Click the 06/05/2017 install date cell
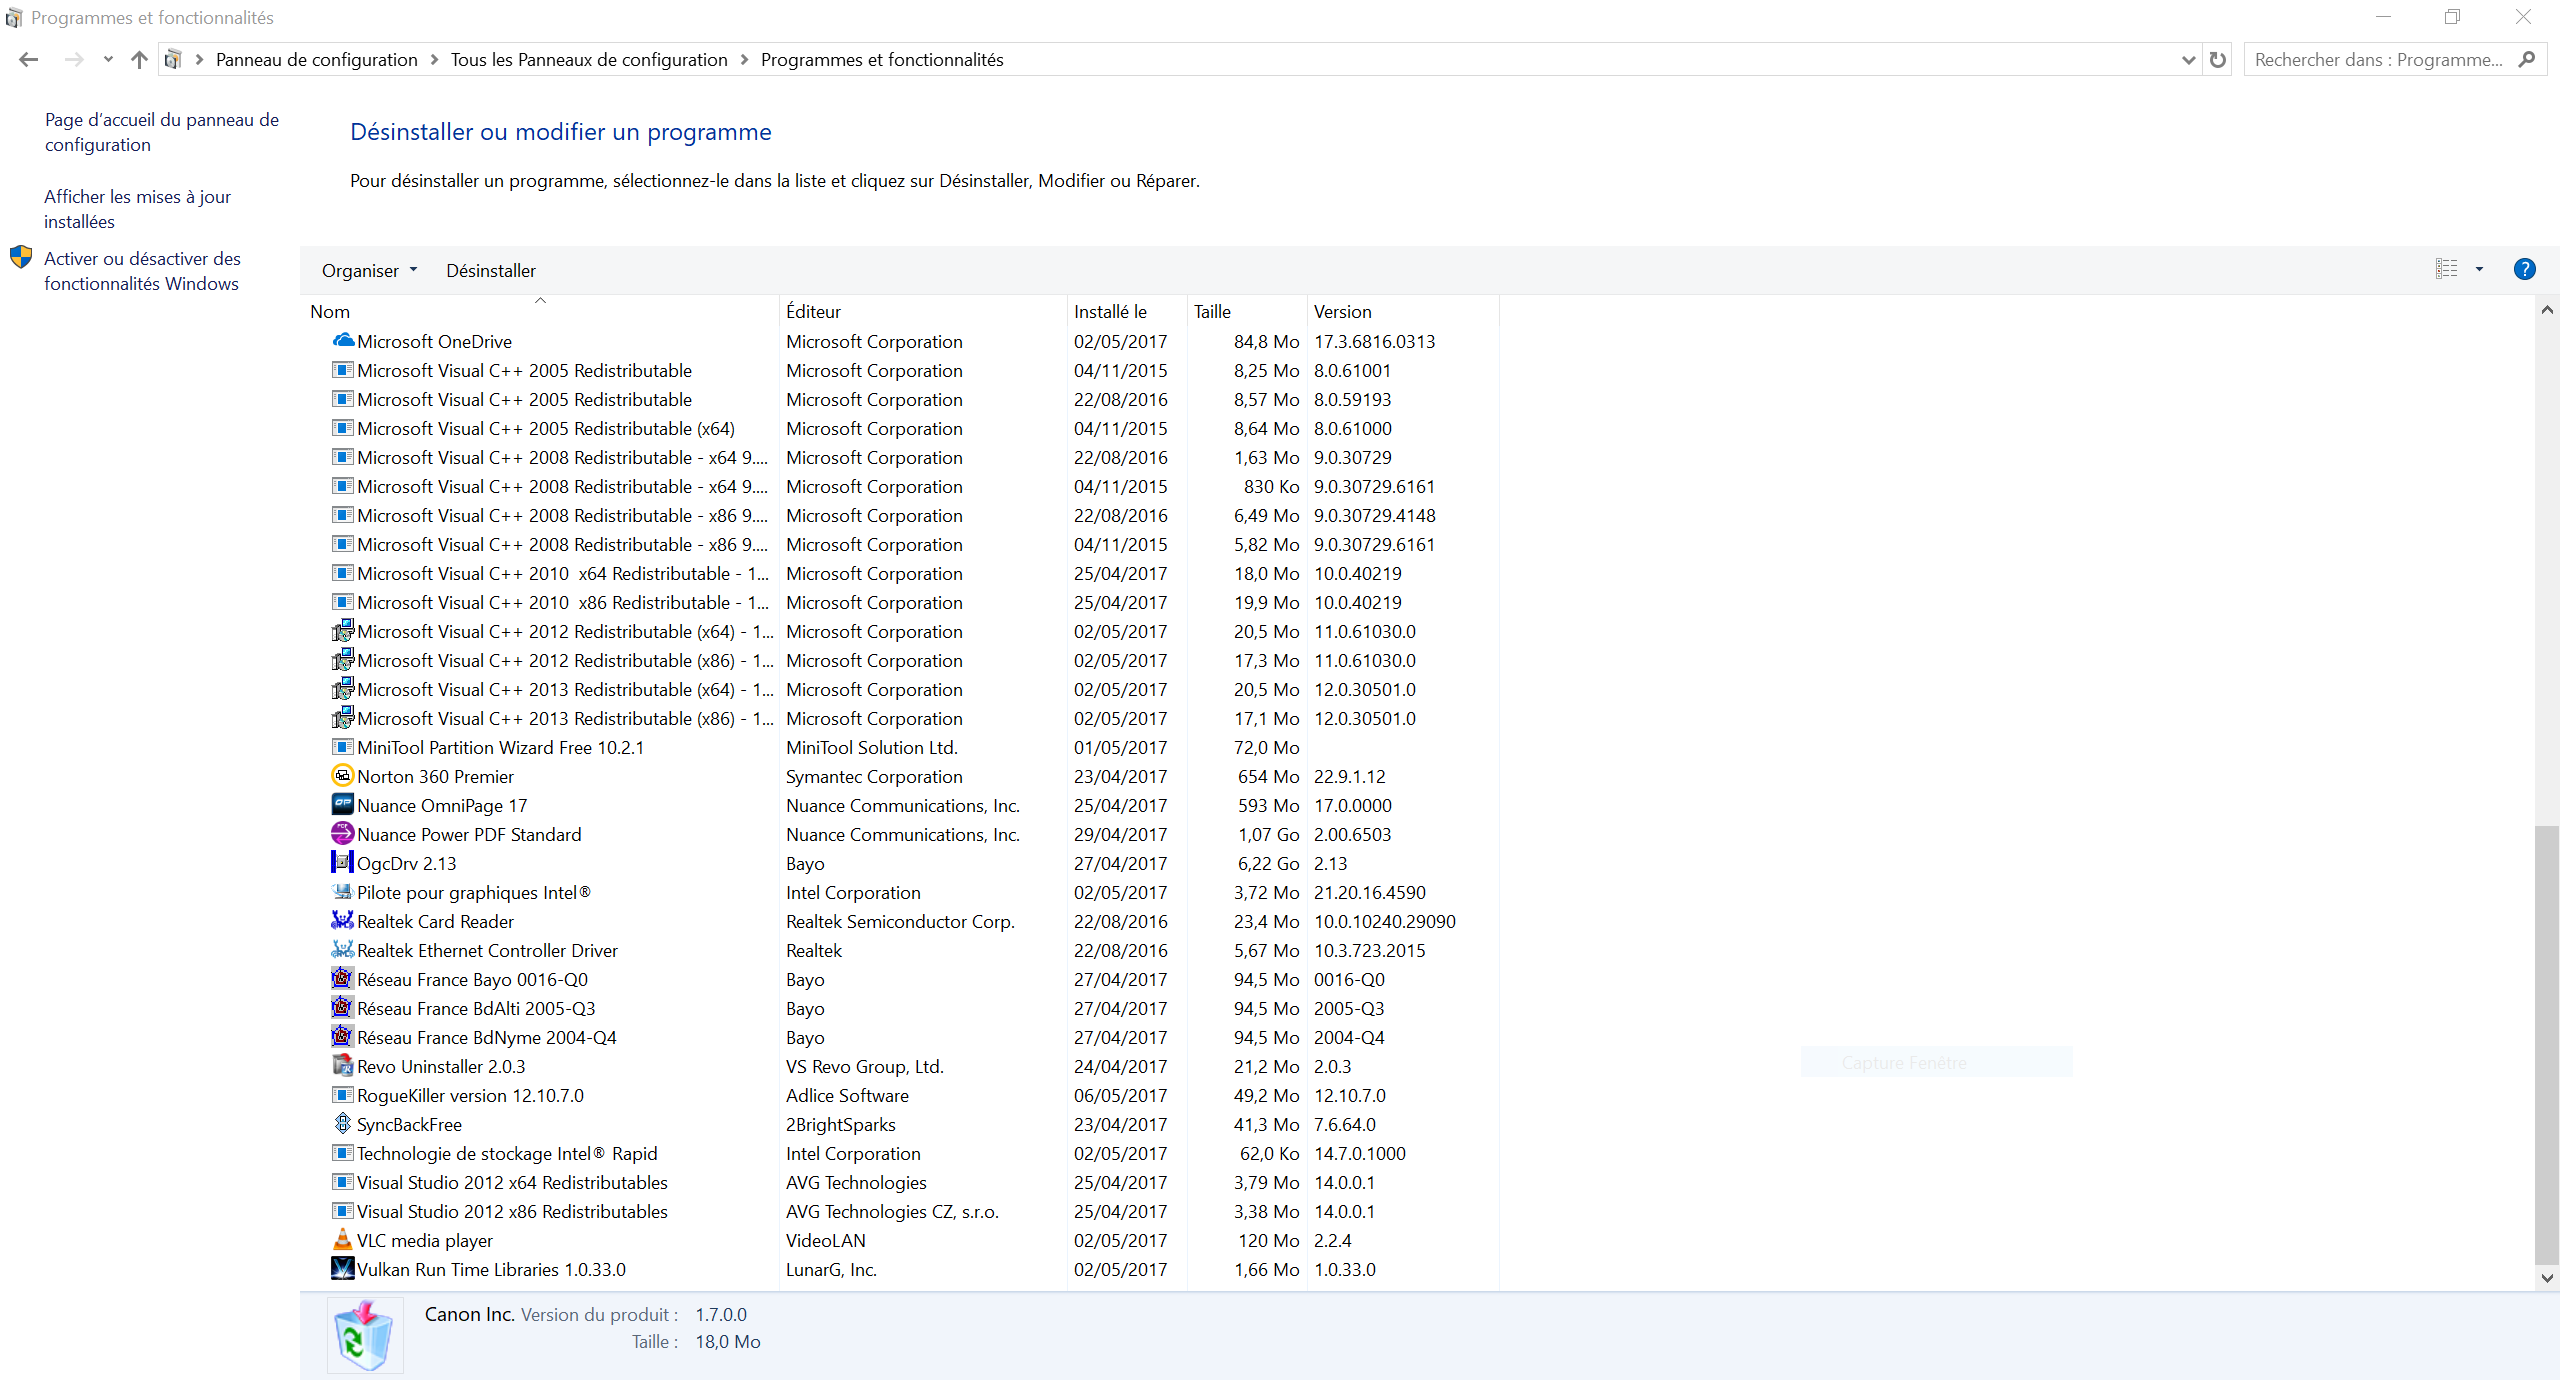Image resolution: width=2560 pixels, height=1380 pixels. tap(1120, 1096)
